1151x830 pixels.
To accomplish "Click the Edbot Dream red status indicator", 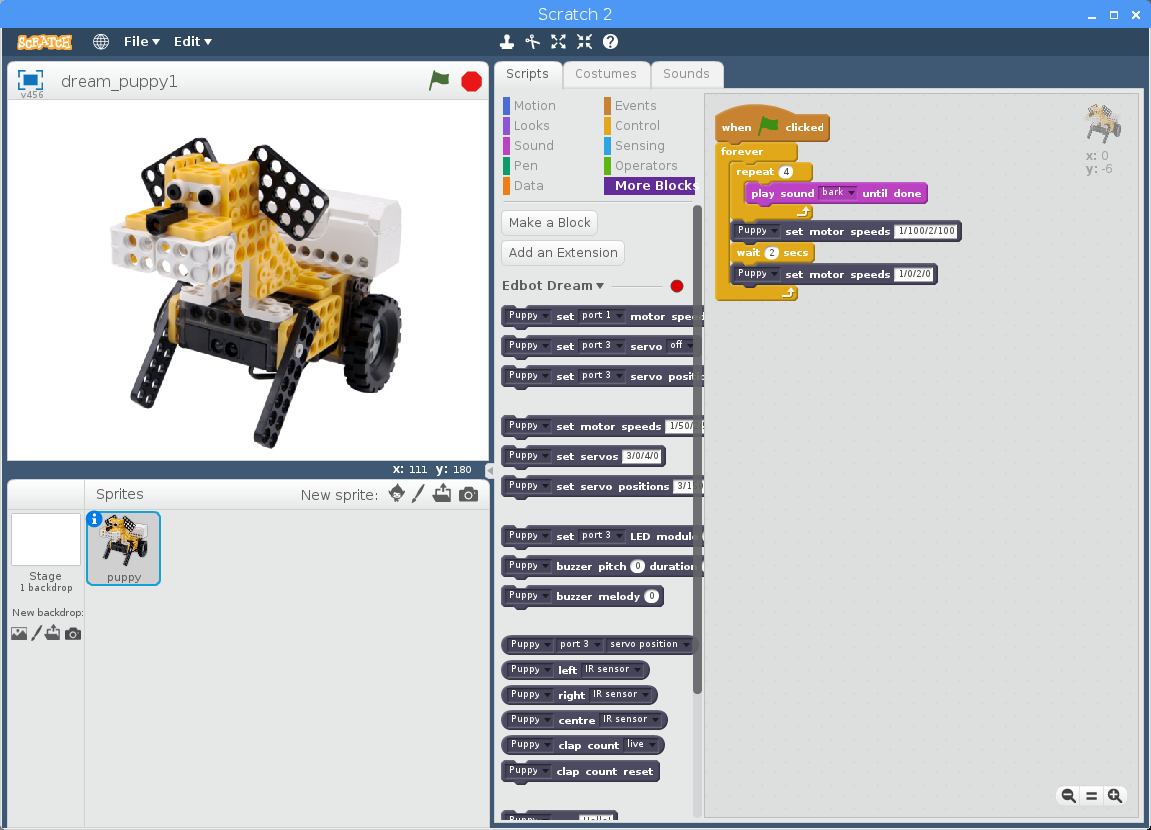I will coord(677,286).
